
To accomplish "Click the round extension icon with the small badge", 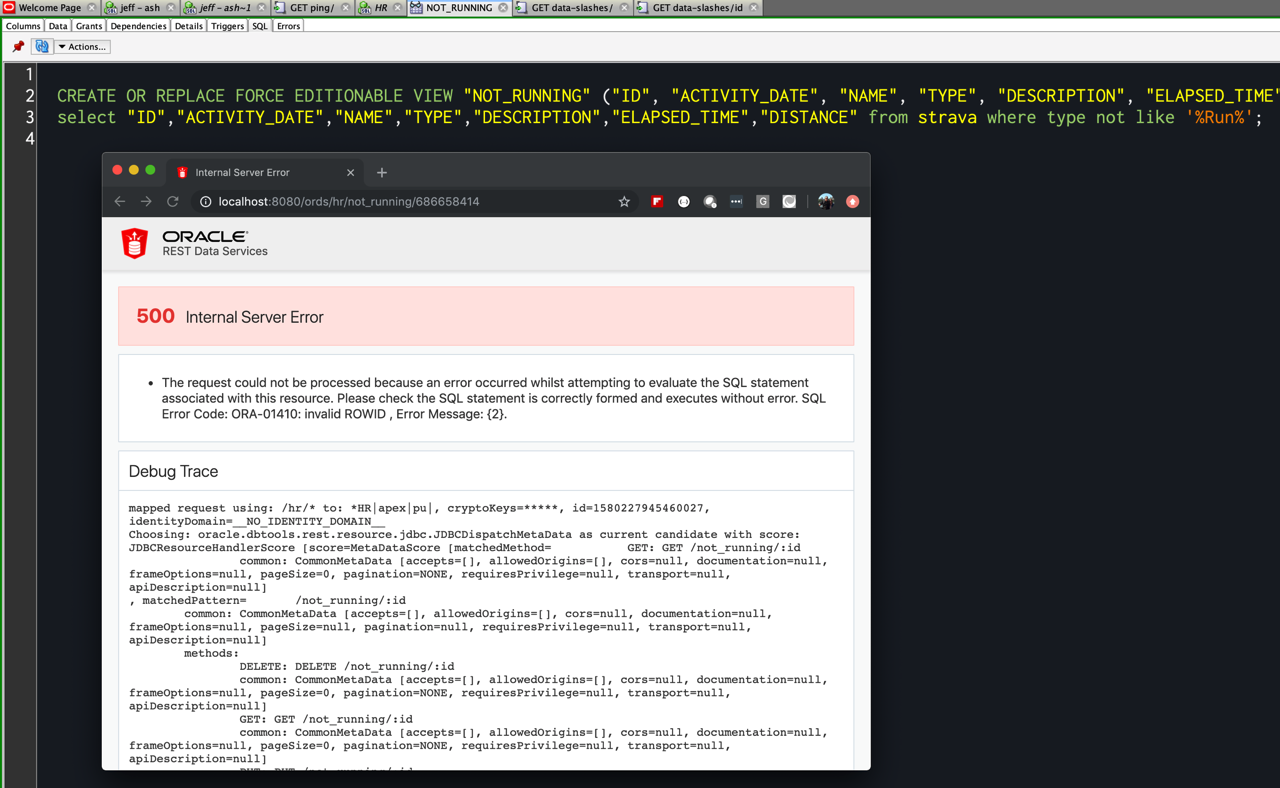I will click(x=710, y=202).
